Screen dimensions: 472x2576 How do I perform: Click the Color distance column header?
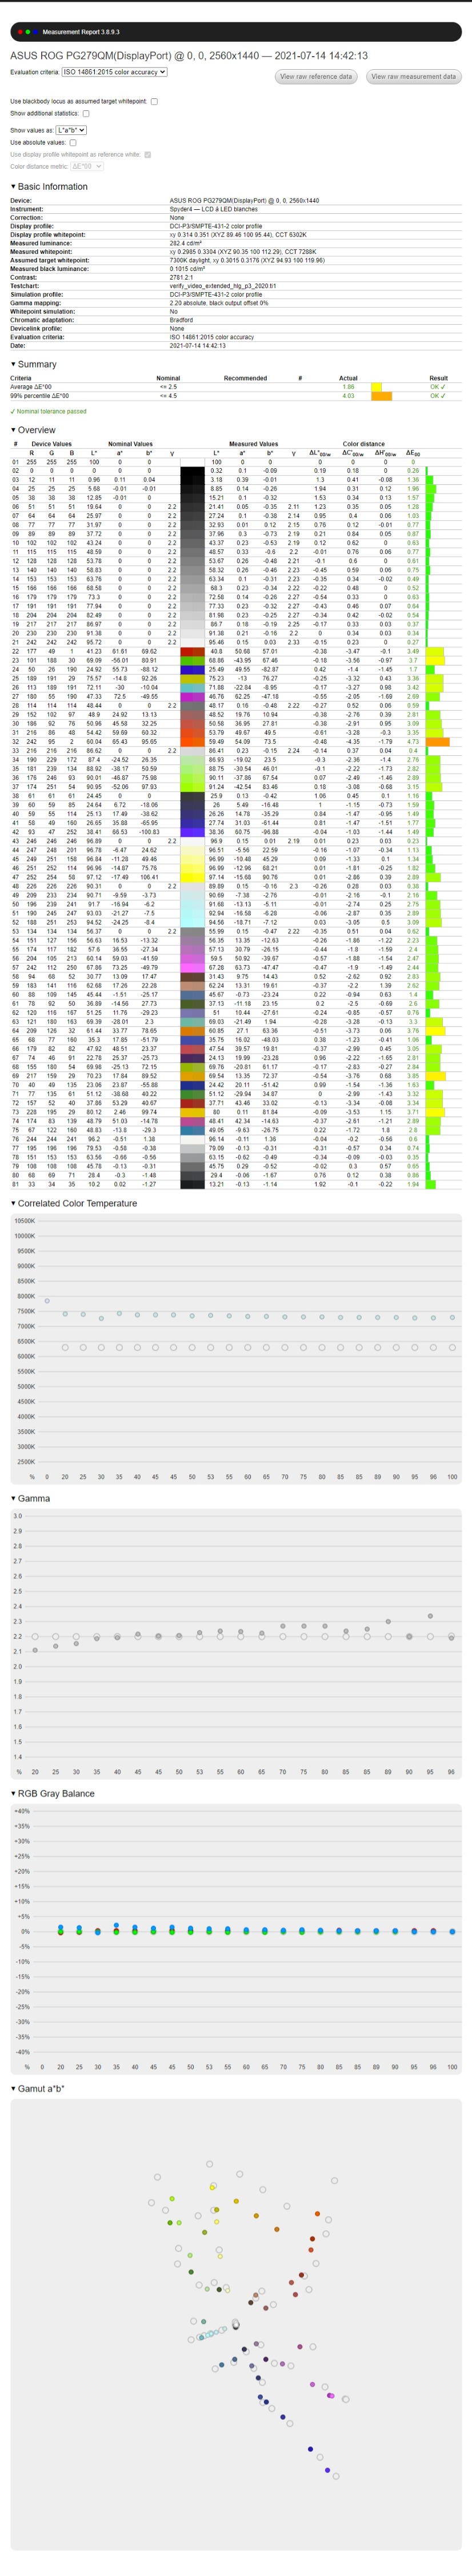[x=363, y=444]
